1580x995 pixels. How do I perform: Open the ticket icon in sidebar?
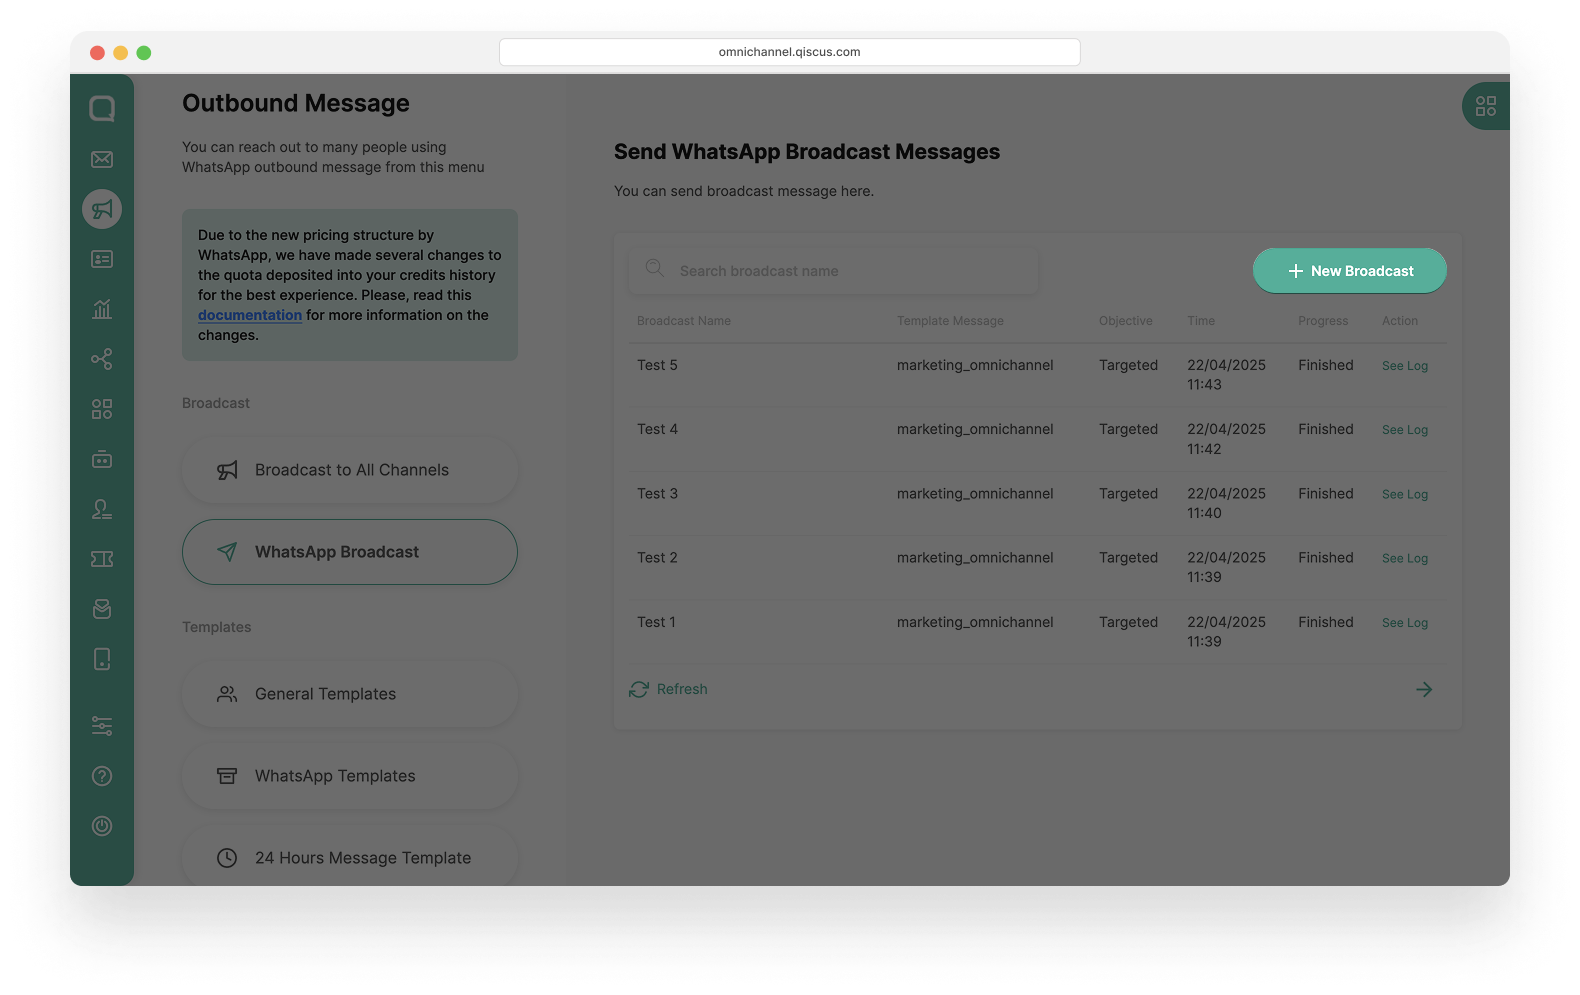click(102, 559)
